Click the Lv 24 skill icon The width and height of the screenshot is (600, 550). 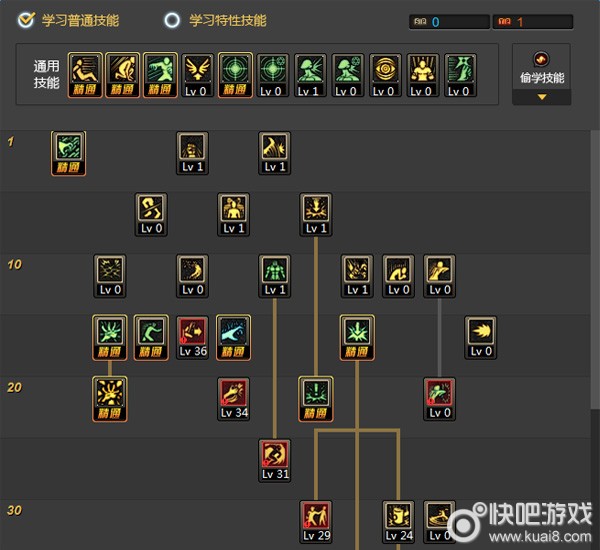[x=398, y=522]
